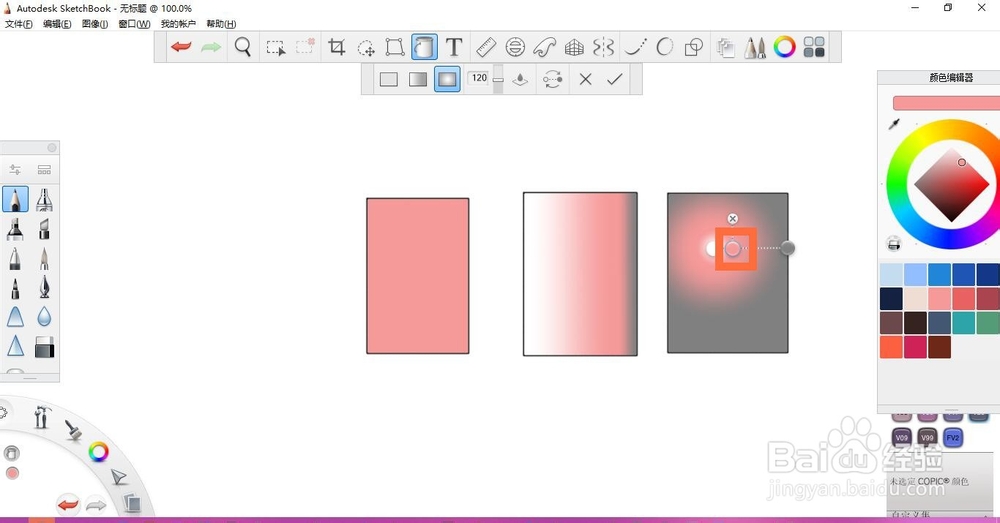Select the Ellipse guide tool
The height and width of the screenshot is (523, 1000).
(515, 47)
